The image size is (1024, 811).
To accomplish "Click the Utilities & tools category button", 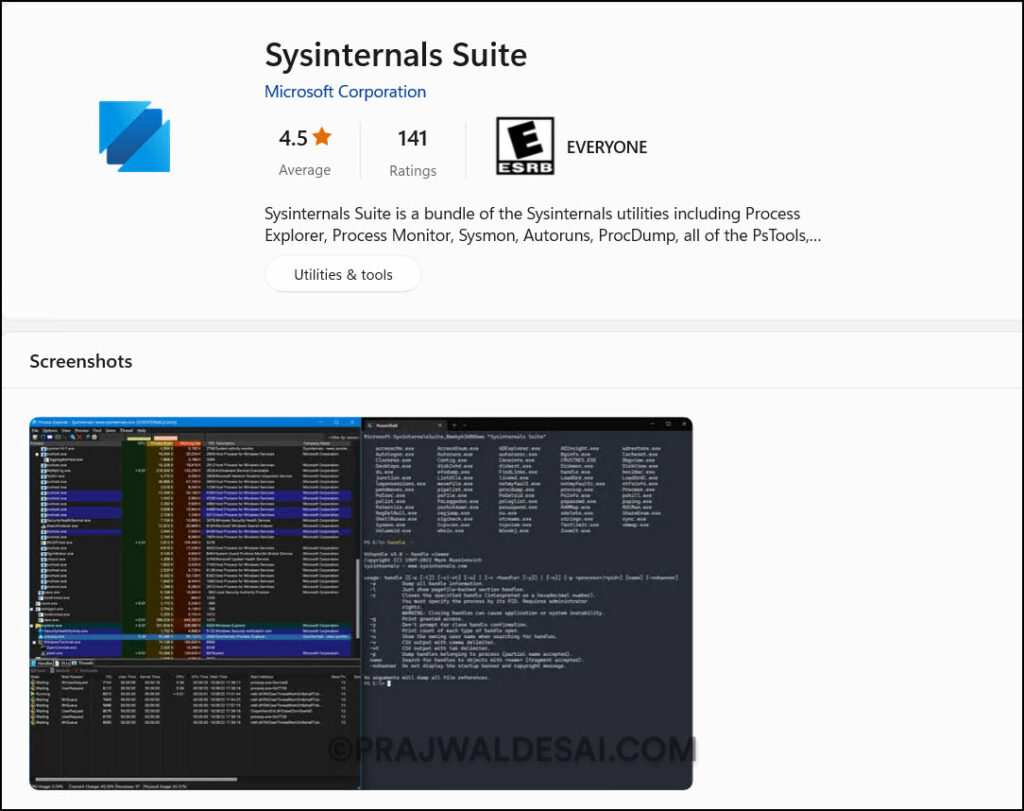I will [x=343, y=274].
